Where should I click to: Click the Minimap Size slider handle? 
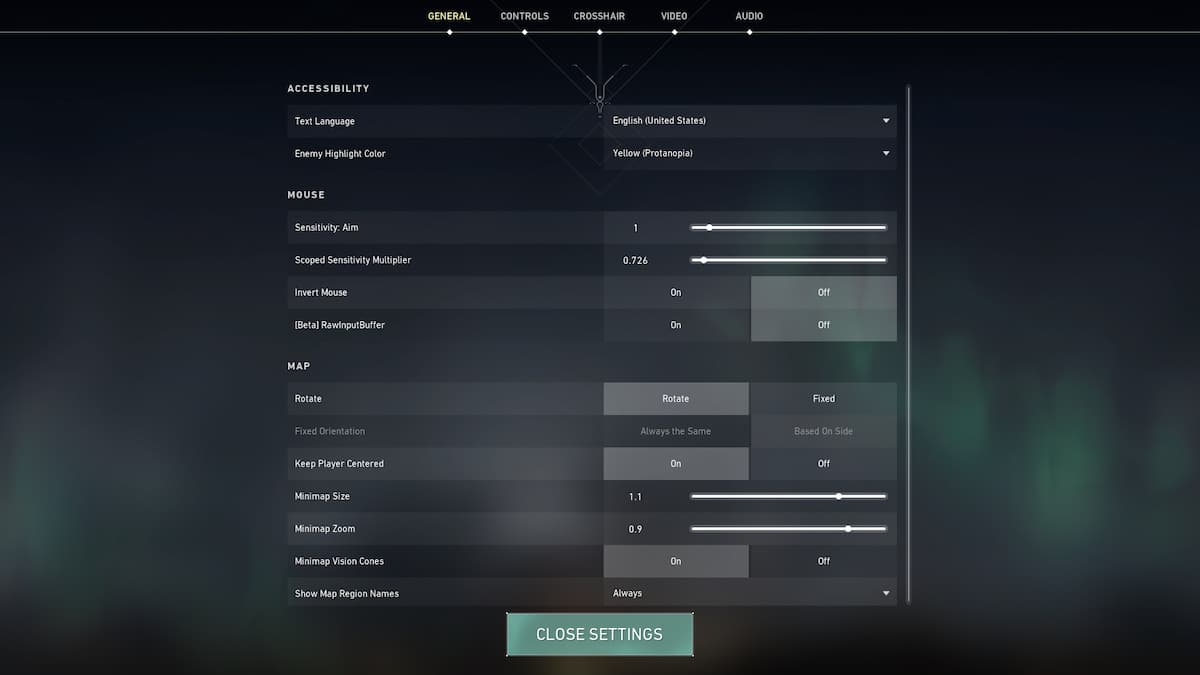click(x=839, y=496)
